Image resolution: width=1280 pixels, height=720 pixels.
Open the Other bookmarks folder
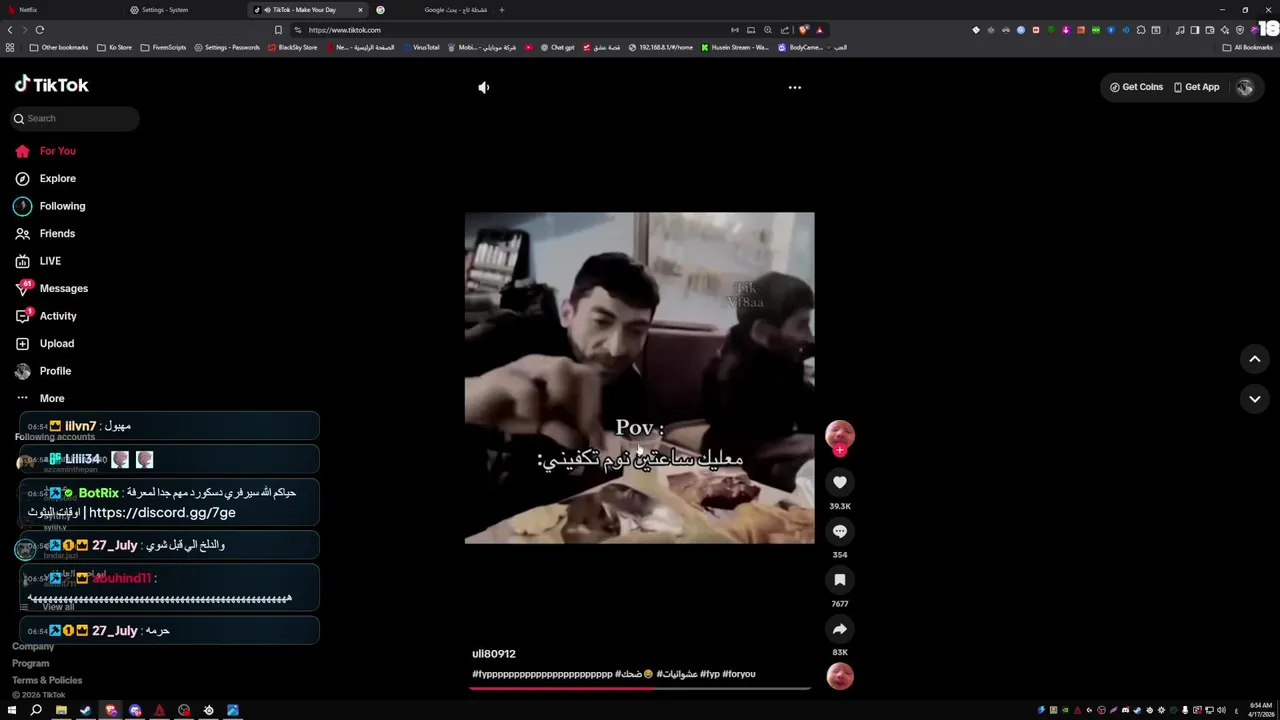click(59, 47)
